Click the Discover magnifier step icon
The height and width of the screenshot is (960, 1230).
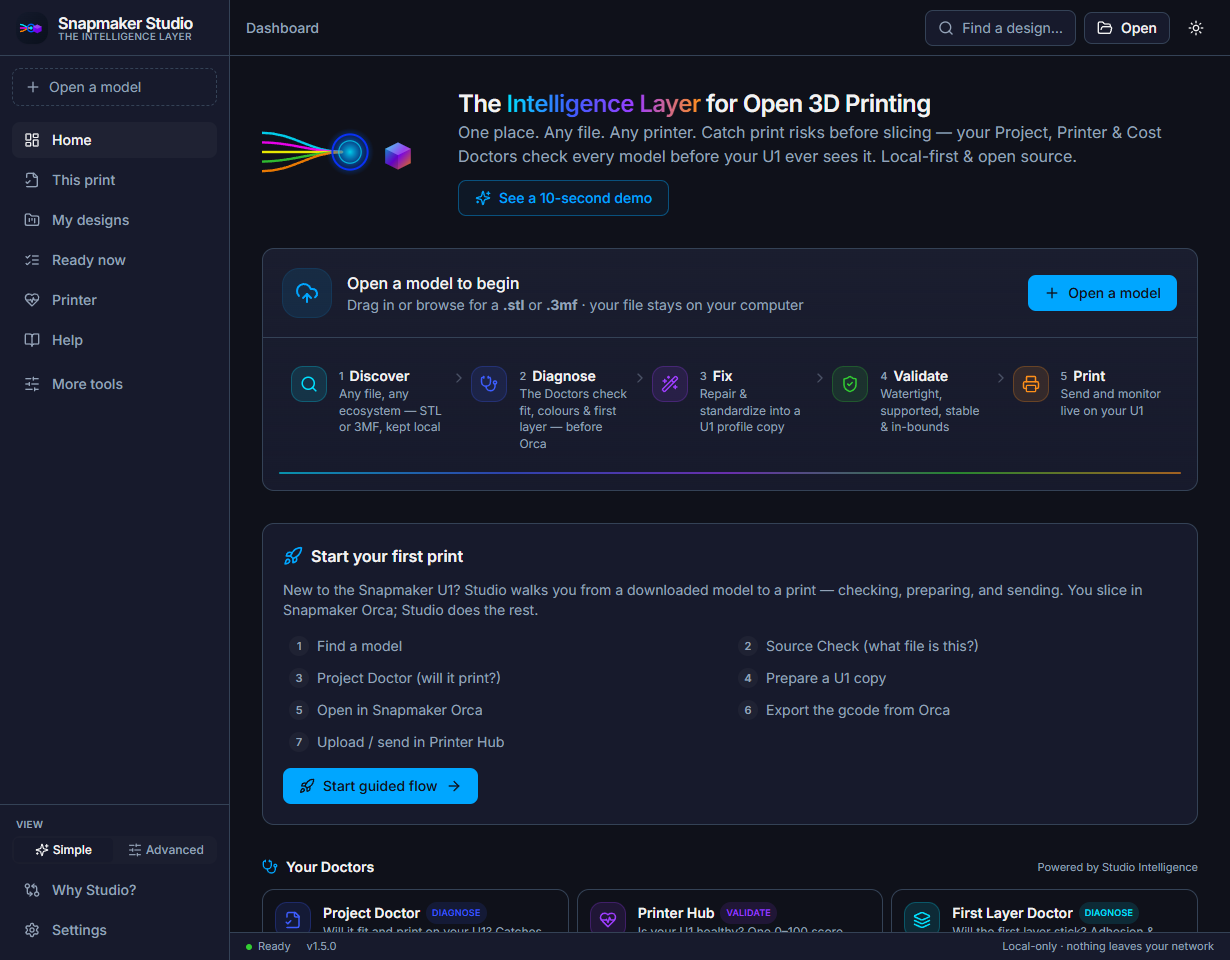309,384
